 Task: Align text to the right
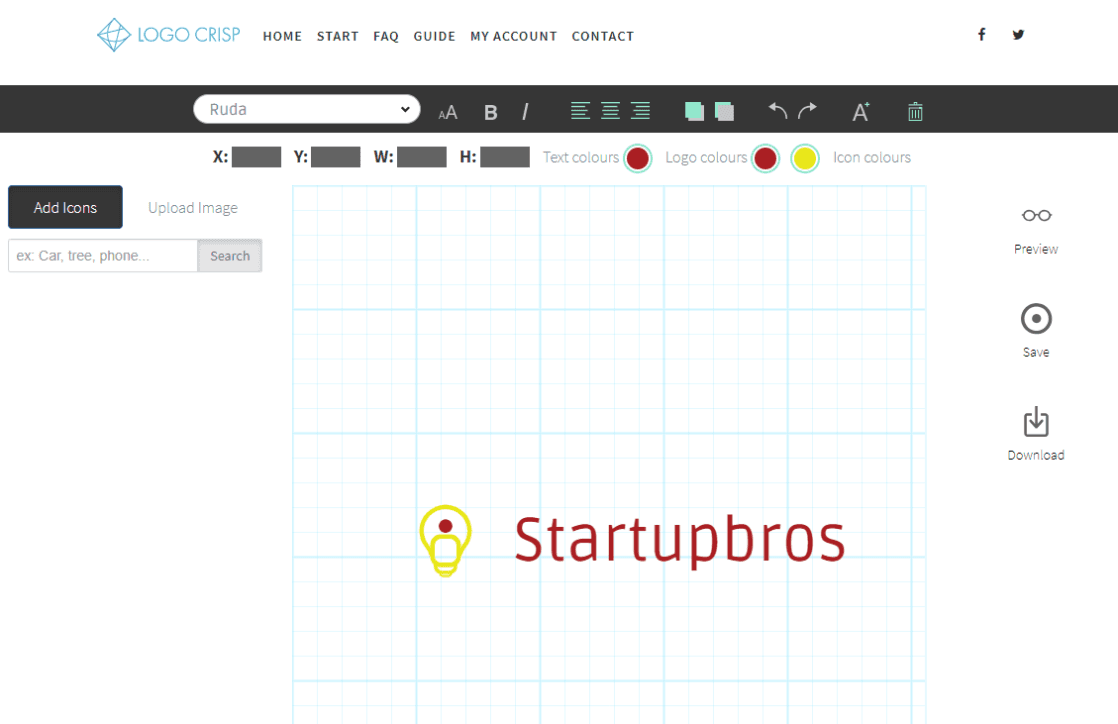pos(640,111)
